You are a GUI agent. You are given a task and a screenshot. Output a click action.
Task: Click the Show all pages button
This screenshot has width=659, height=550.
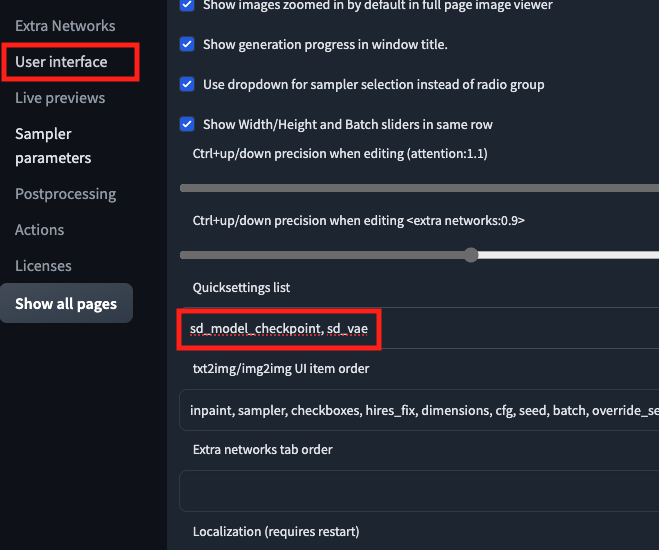pyautogui.click(x=66, y=304)
